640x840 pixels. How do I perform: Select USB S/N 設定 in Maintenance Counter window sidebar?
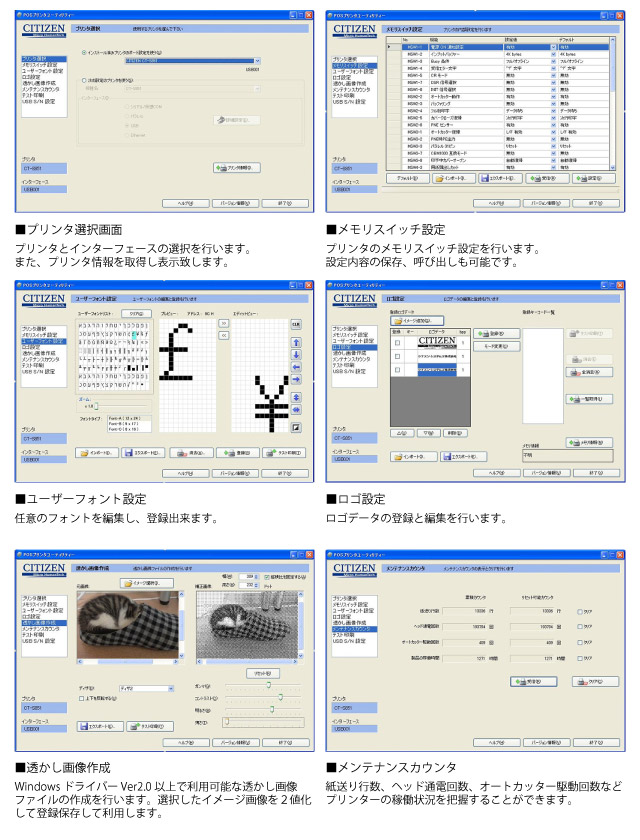(x=349, y=641)
